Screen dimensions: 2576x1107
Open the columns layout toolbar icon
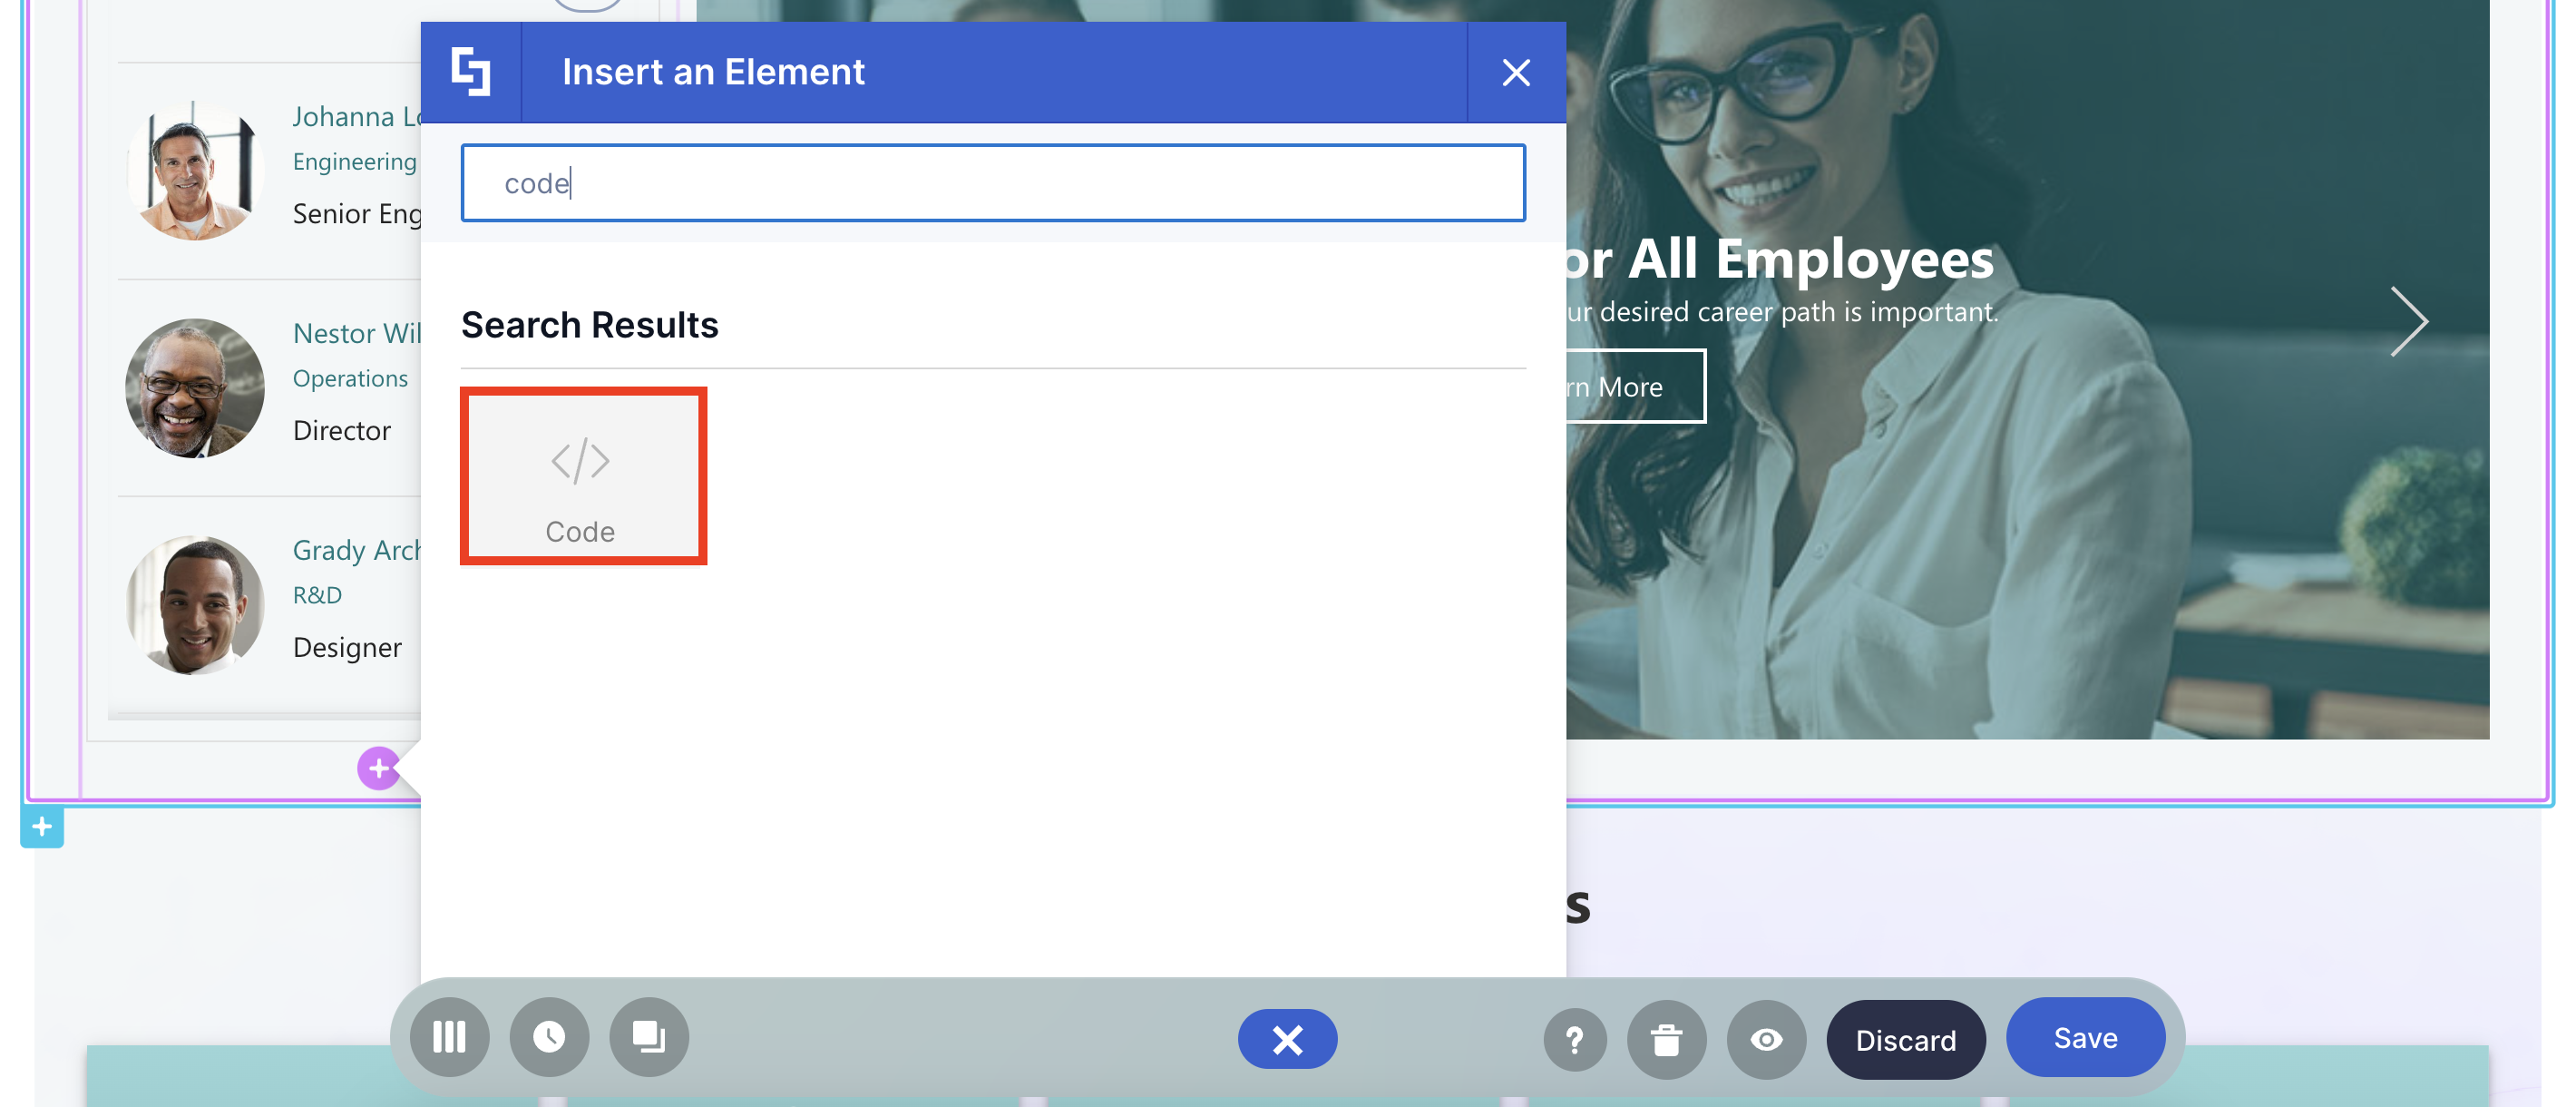(x=449, y=1037)
